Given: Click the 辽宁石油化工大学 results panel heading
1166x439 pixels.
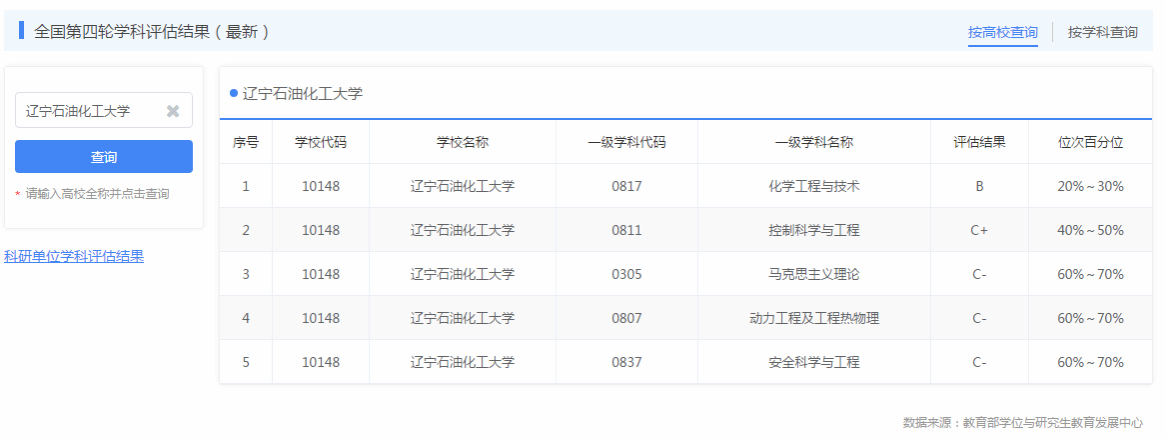Looking at the screenshot, I should coord(303,94).
